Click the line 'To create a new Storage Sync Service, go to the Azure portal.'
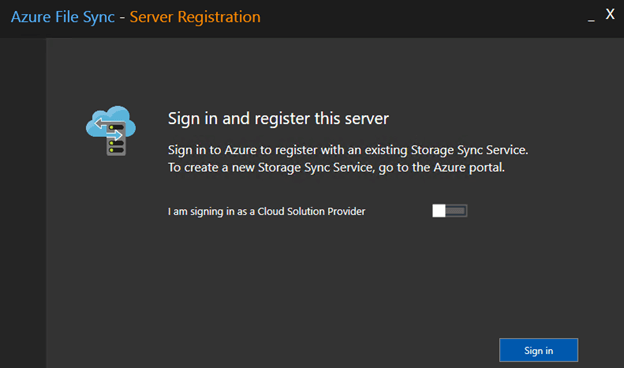624x368 pixels. [336, 167]
